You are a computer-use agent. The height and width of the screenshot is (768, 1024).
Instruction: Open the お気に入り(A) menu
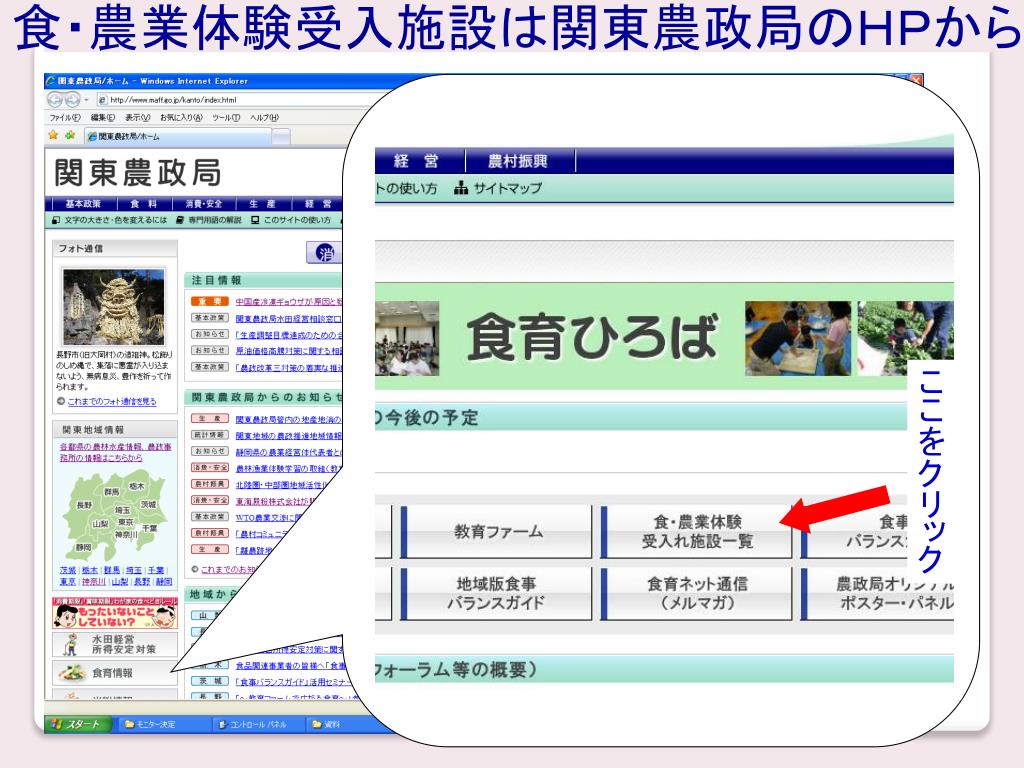[181, 118]
